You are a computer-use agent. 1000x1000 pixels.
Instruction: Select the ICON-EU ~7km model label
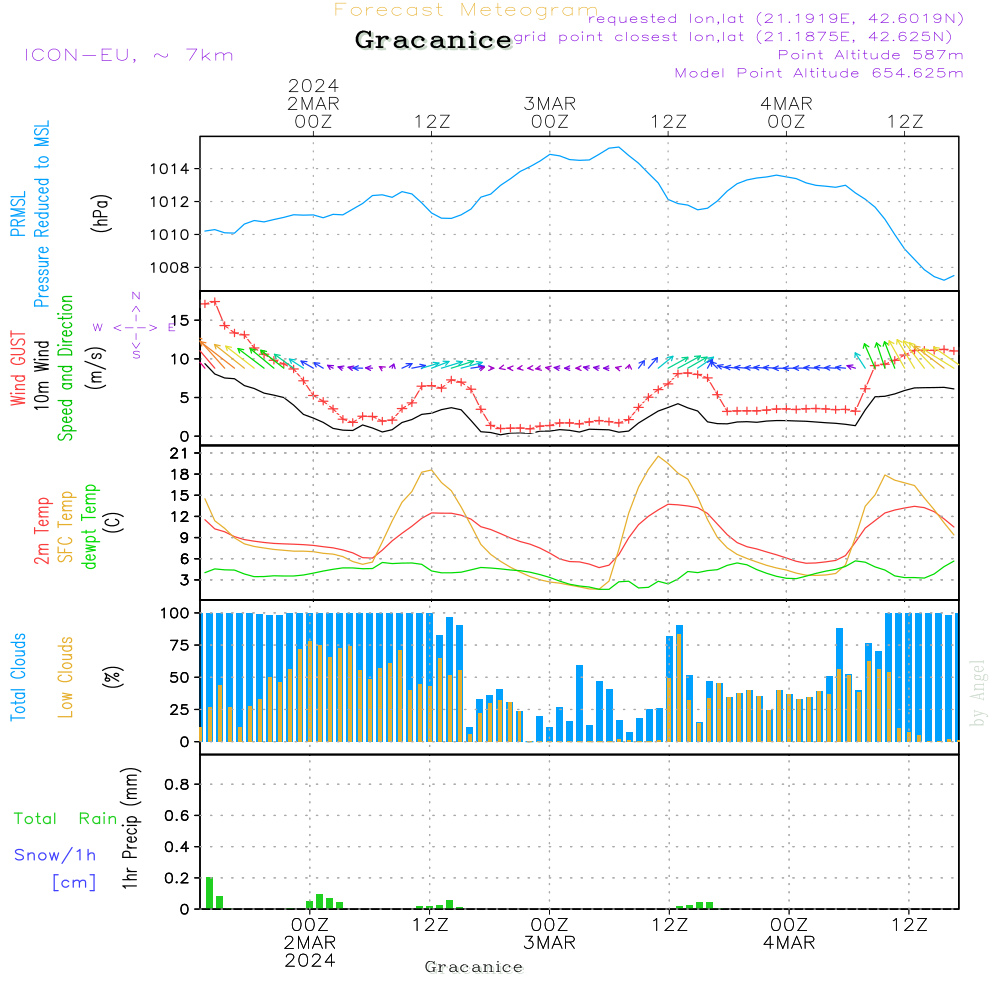click(x=129, y=55)
